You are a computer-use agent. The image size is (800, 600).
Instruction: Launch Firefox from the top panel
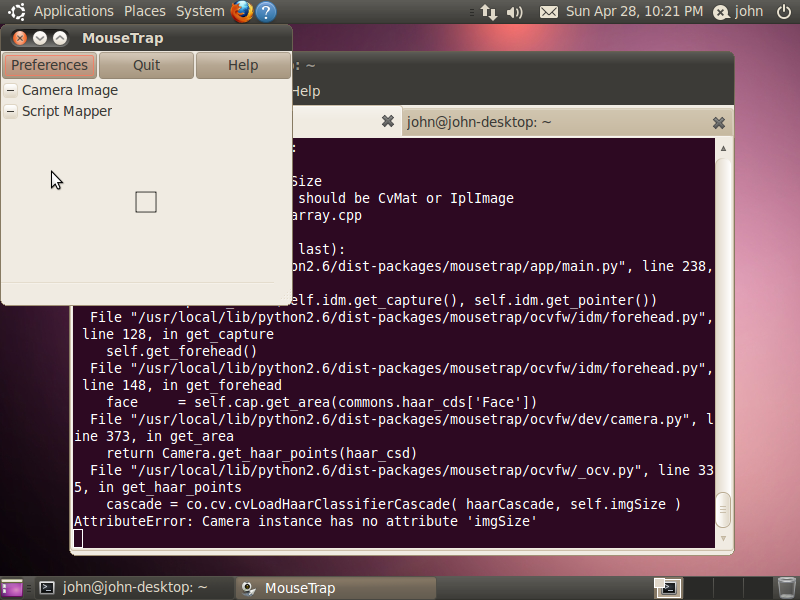(242, 11)
